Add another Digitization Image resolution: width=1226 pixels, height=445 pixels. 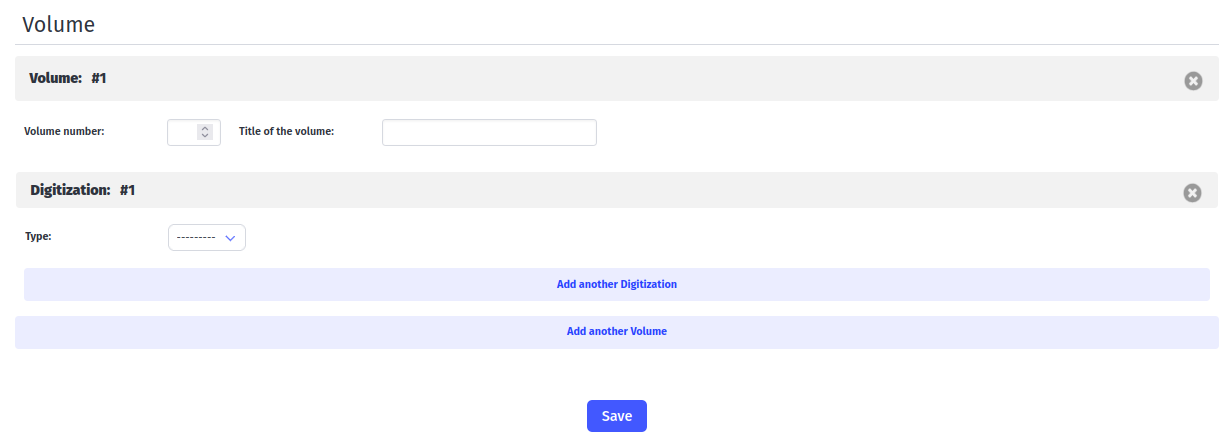coord(616,284)
